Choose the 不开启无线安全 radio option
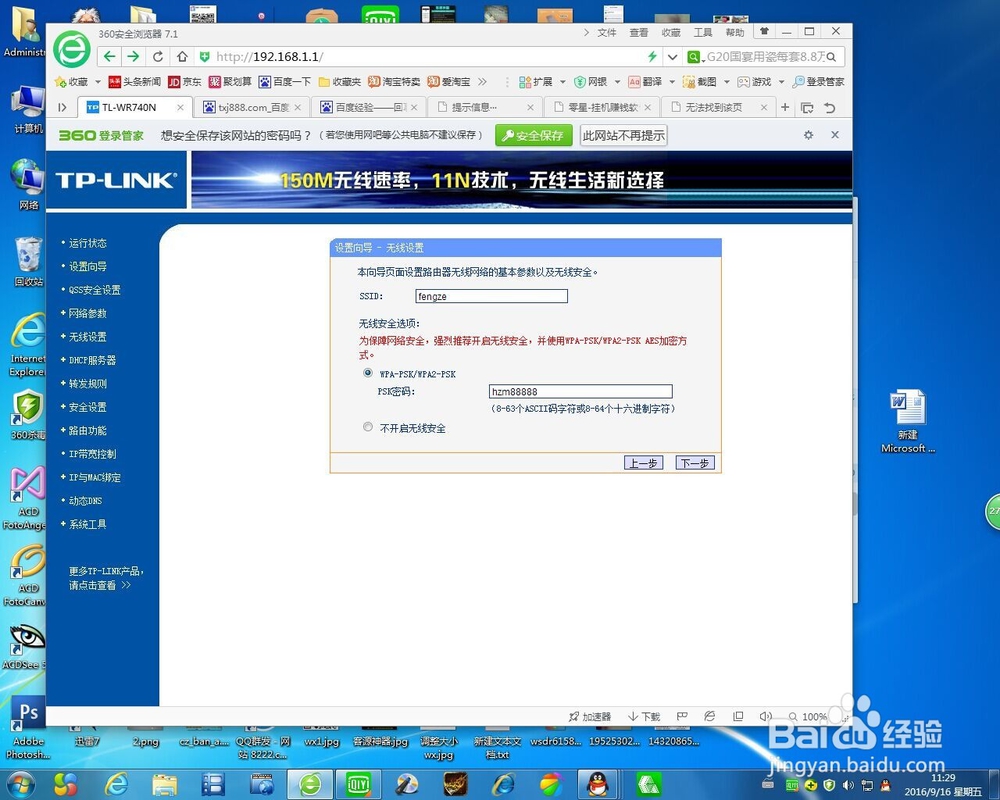 click(x=367, y=427)
